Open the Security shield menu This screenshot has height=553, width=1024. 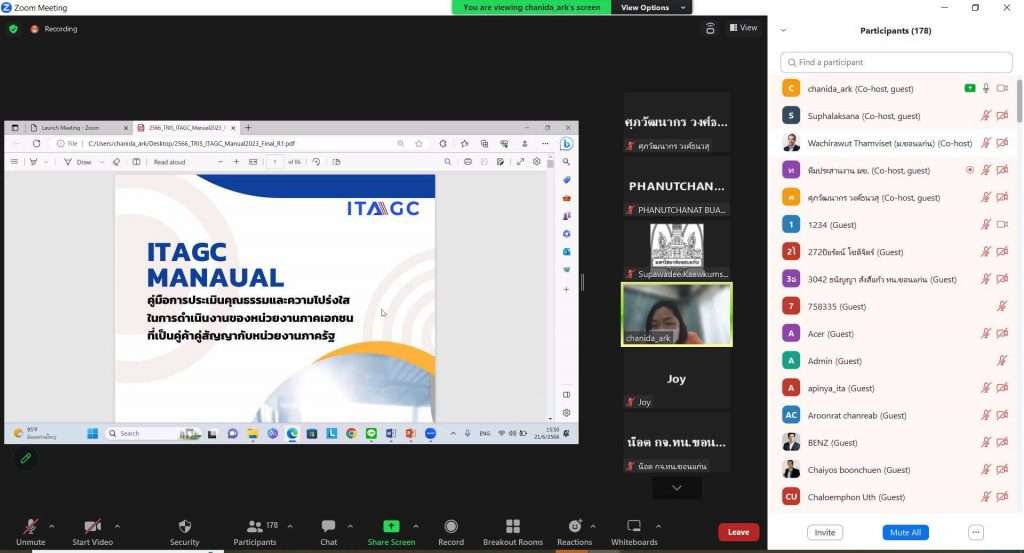(184, 532)
